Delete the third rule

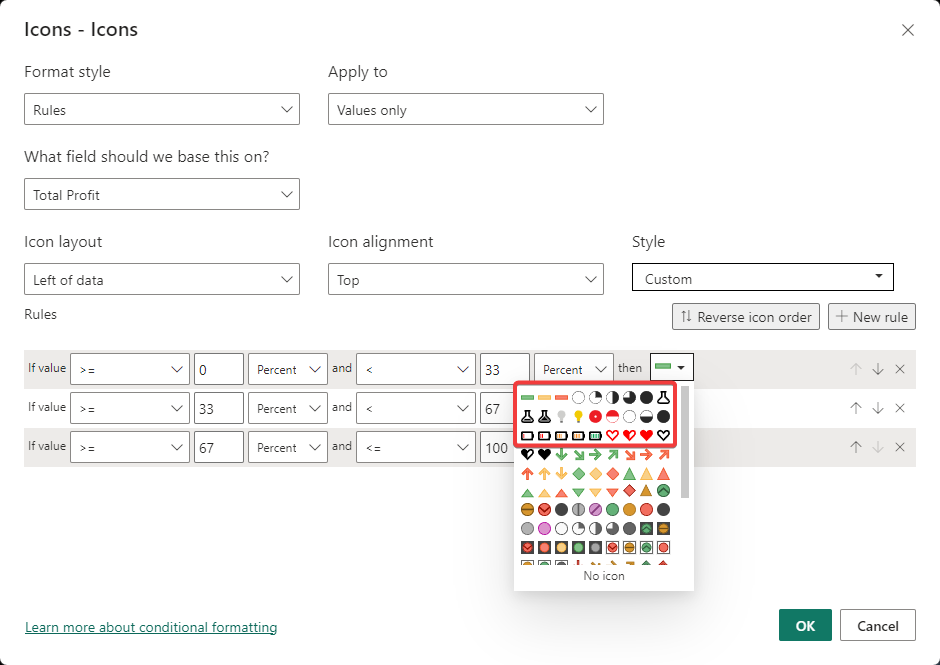click(x=900, y=447)
